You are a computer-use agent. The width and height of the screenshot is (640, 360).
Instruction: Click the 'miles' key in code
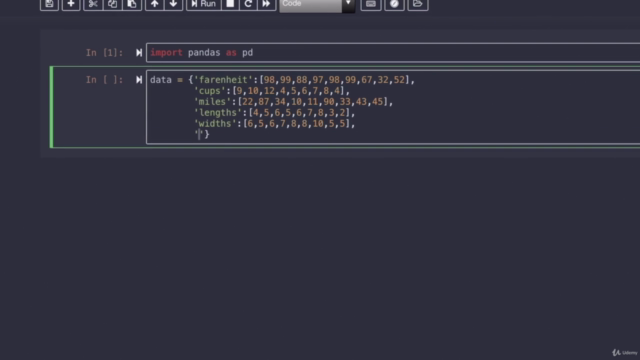click(x=212, y=102)
